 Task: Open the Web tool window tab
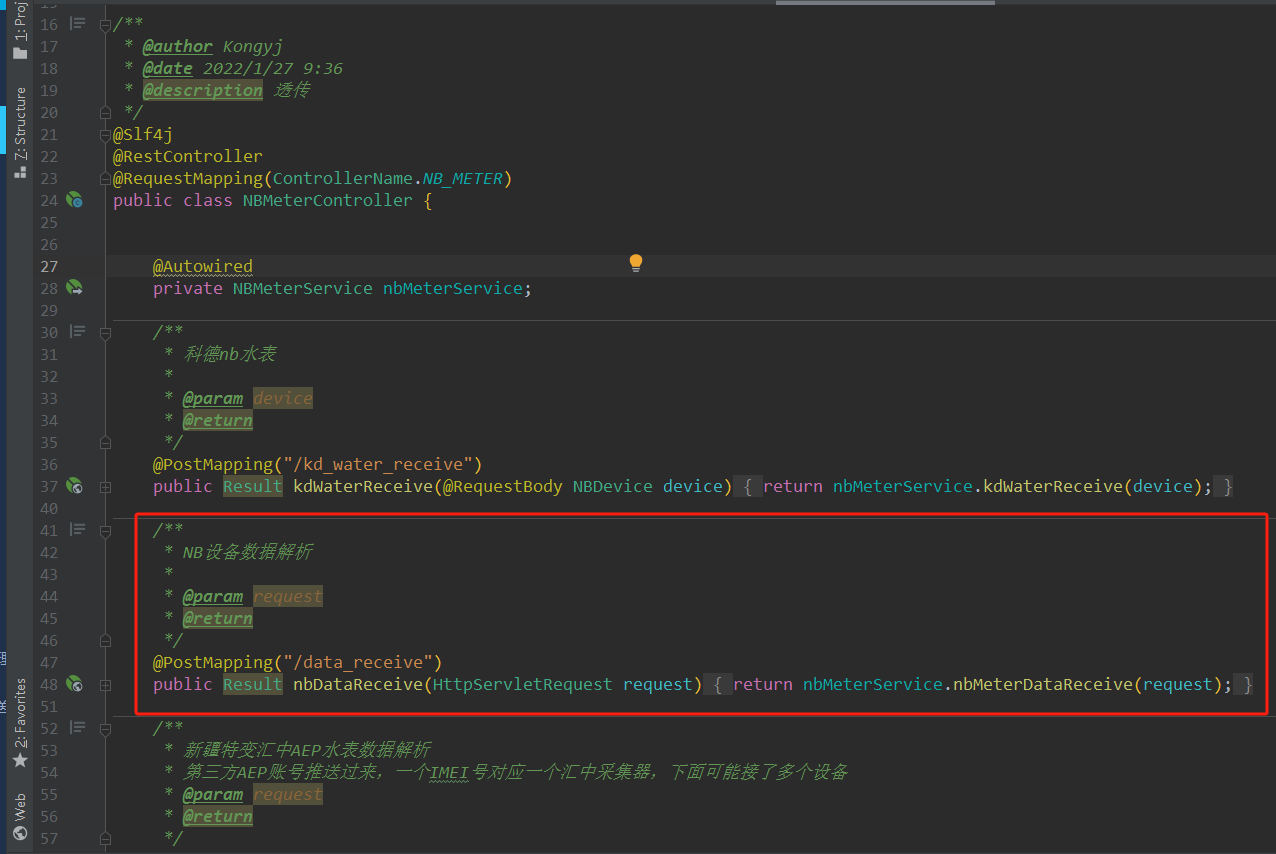19,815
